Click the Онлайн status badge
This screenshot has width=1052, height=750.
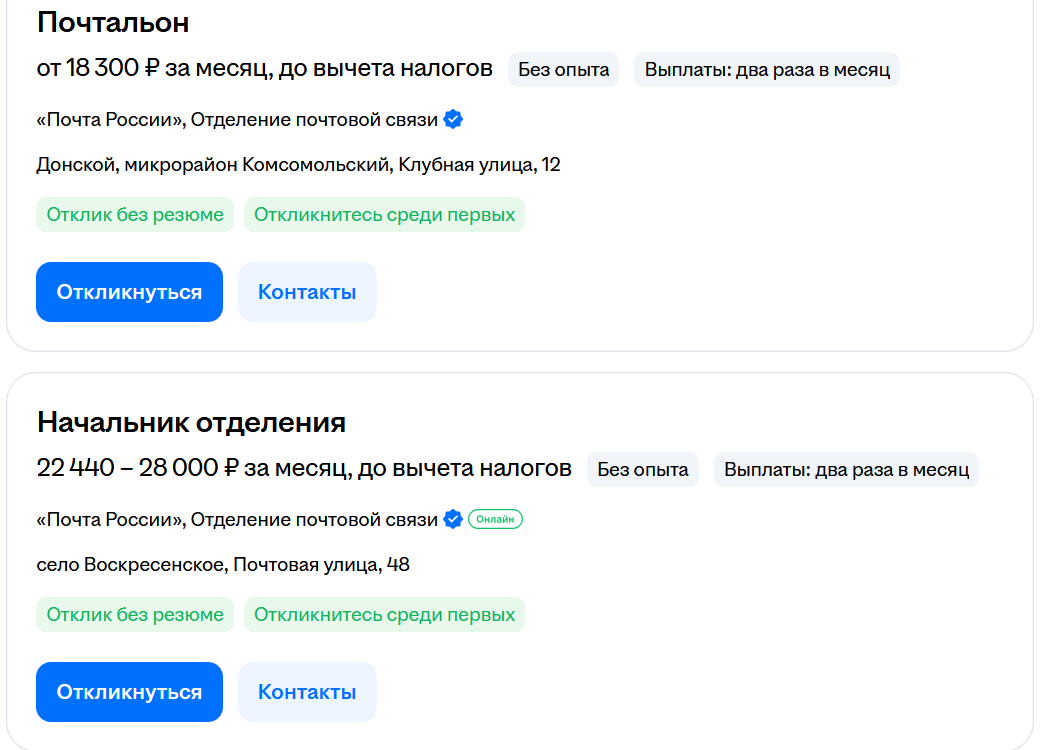(x=495, y=520)
